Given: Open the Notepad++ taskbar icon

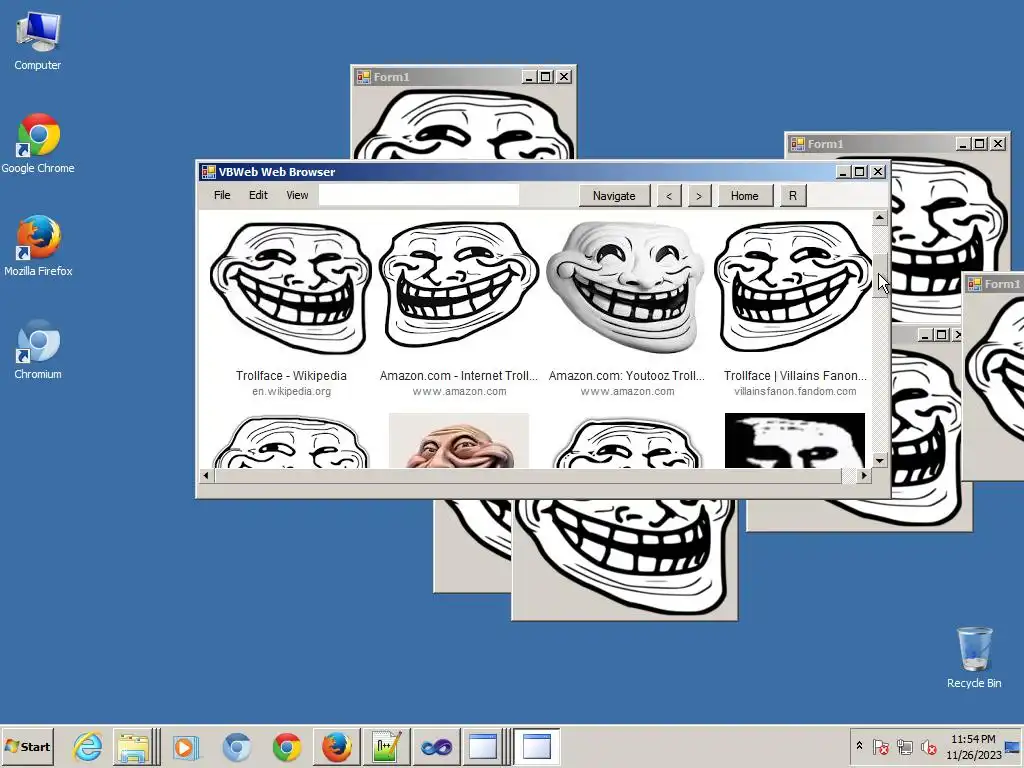Looking at the screenshot, I should (x=387, y=746).
